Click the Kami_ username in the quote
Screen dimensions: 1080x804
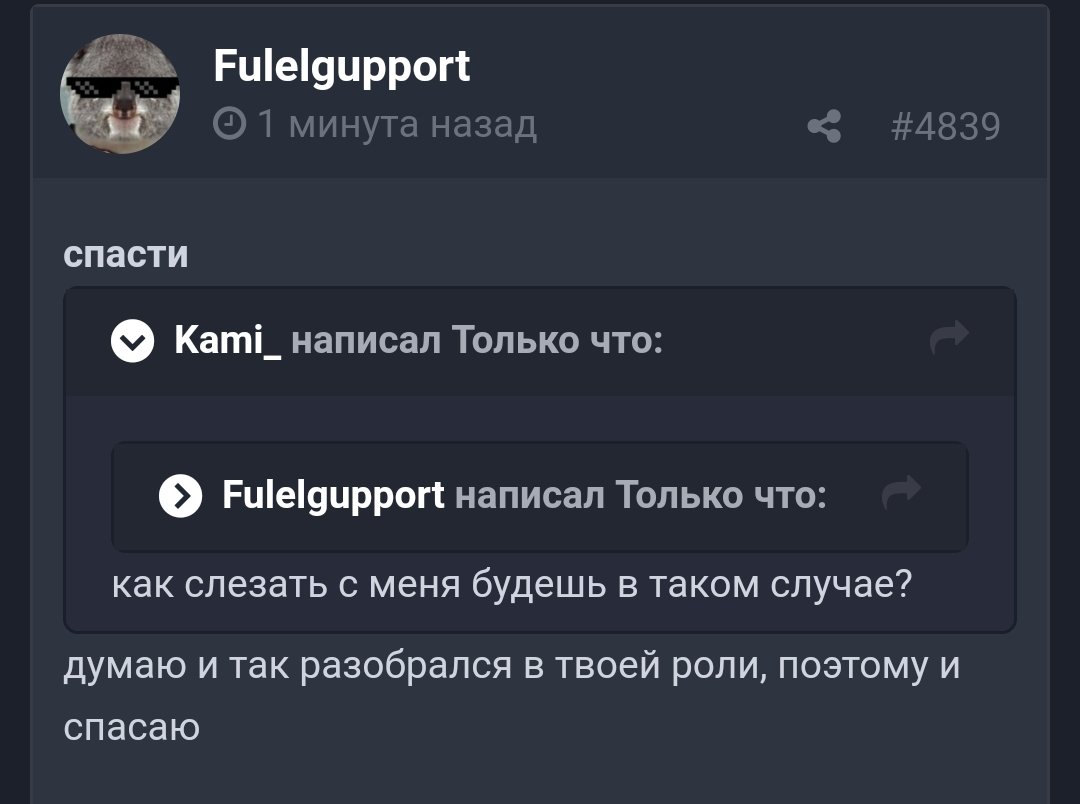(228, 342)
